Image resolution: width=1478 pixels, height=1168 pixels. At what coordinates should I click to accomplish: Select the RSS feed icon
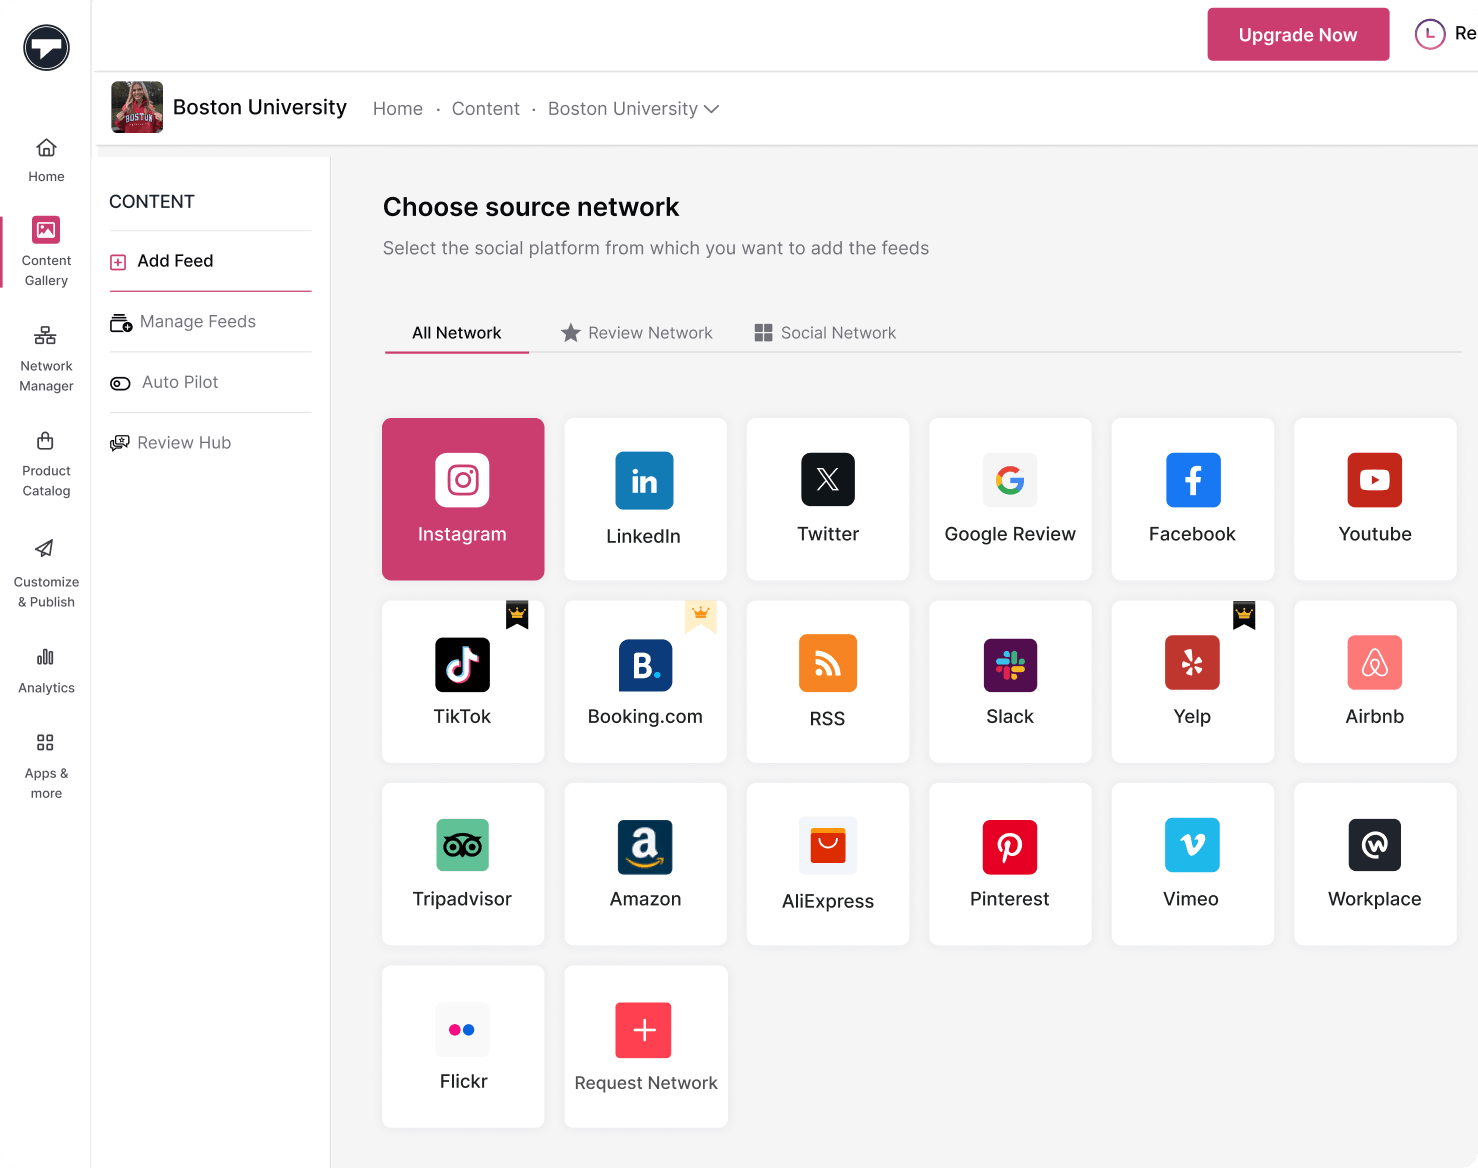828,663
